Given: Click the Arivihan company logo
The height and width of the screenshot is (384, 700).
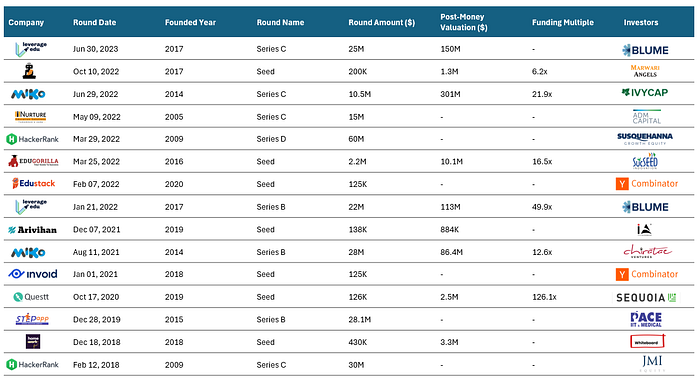Looking at the screenshot, I should pyautogui.click(x=33, y=230).
